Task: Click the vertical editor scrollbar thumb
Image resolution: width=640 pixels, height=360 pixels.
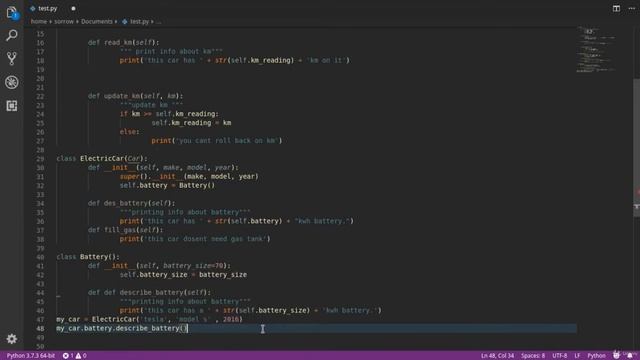Action: pos(636,148)
